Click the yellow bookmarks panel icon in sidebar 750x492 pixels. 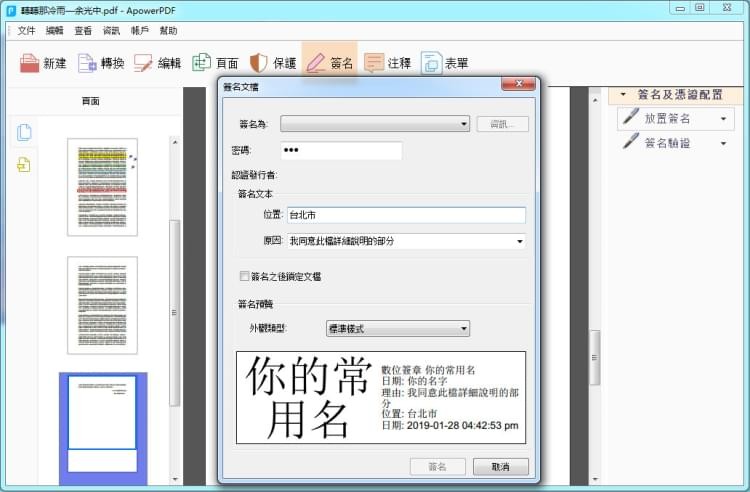23,164
